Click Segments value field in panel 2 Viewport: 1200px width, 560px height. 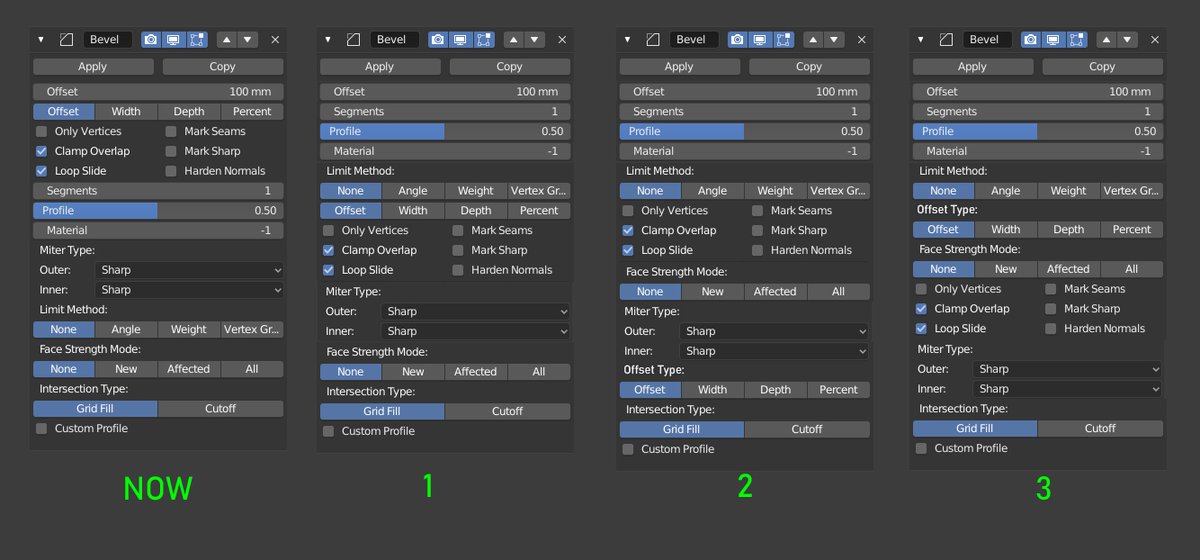tap(744, 112)
